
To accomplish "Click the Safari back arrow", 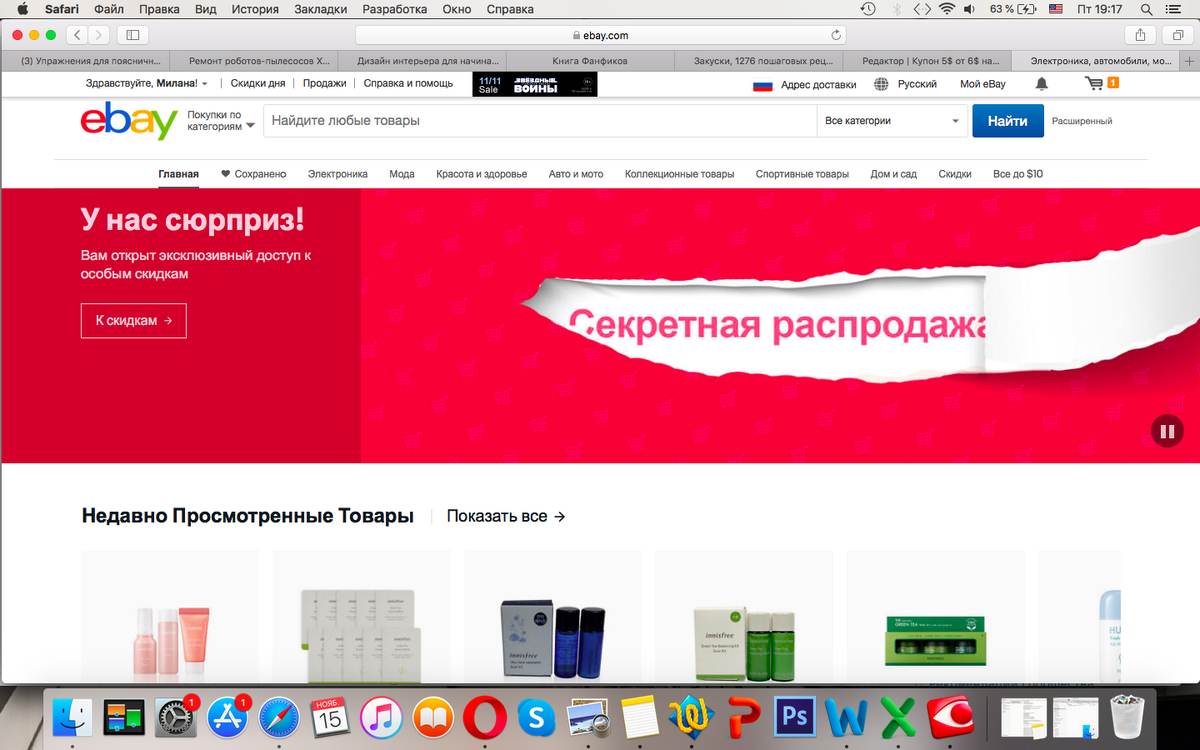I will click(78, 35).
